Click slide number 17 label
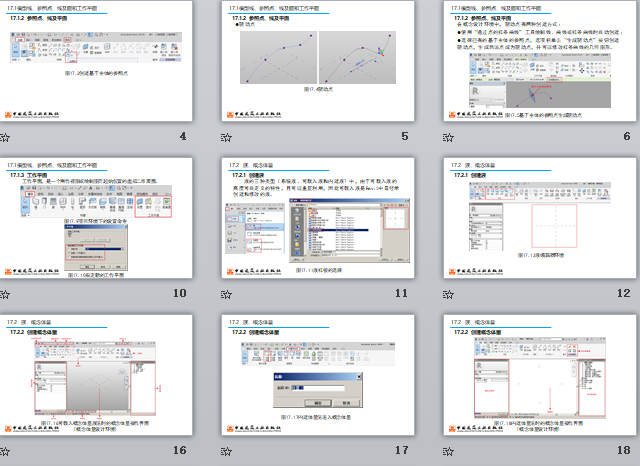Image resolution: width=640 pixels, height=466 pixels. pyautogui.click(x=402, y=450)
